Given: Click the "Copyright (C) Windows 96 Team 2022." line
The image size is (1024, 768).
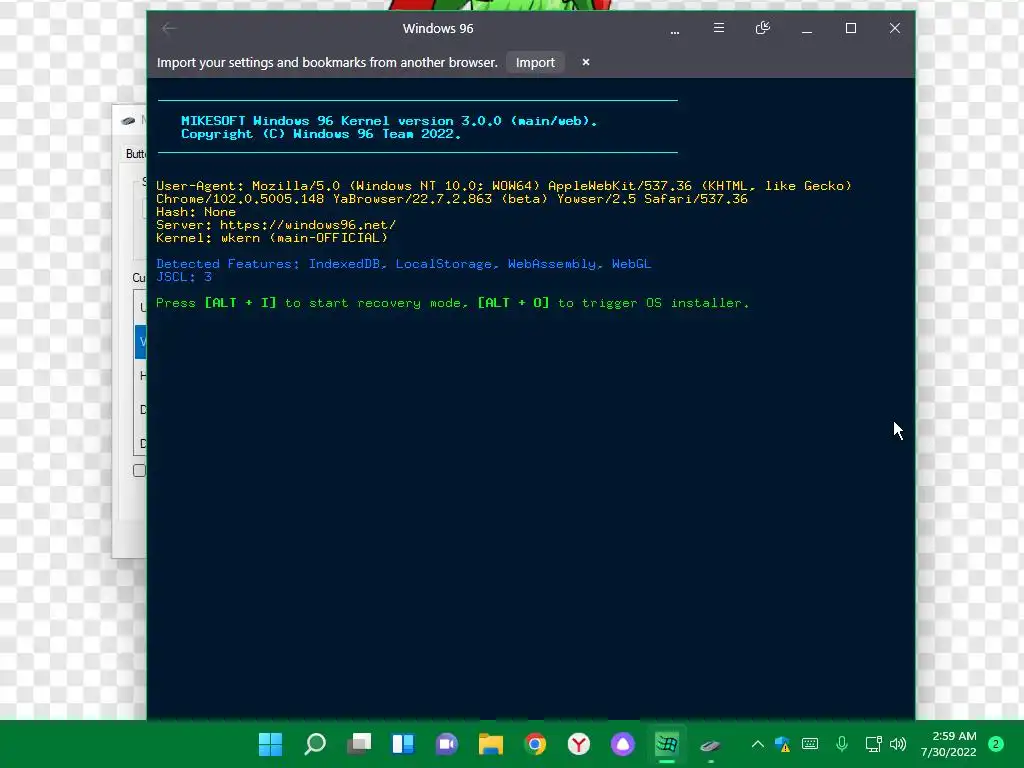Looking at the screenshot, I should click(x=321, y=134).
